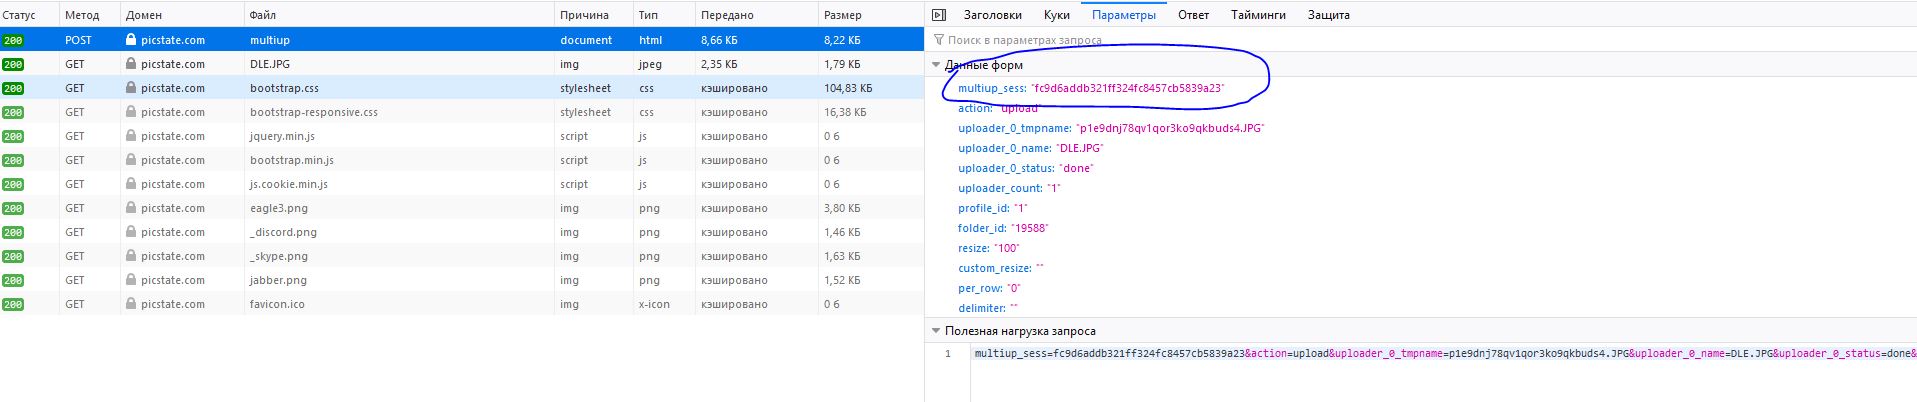Click 200 status badge of jabber.png row

13,280
